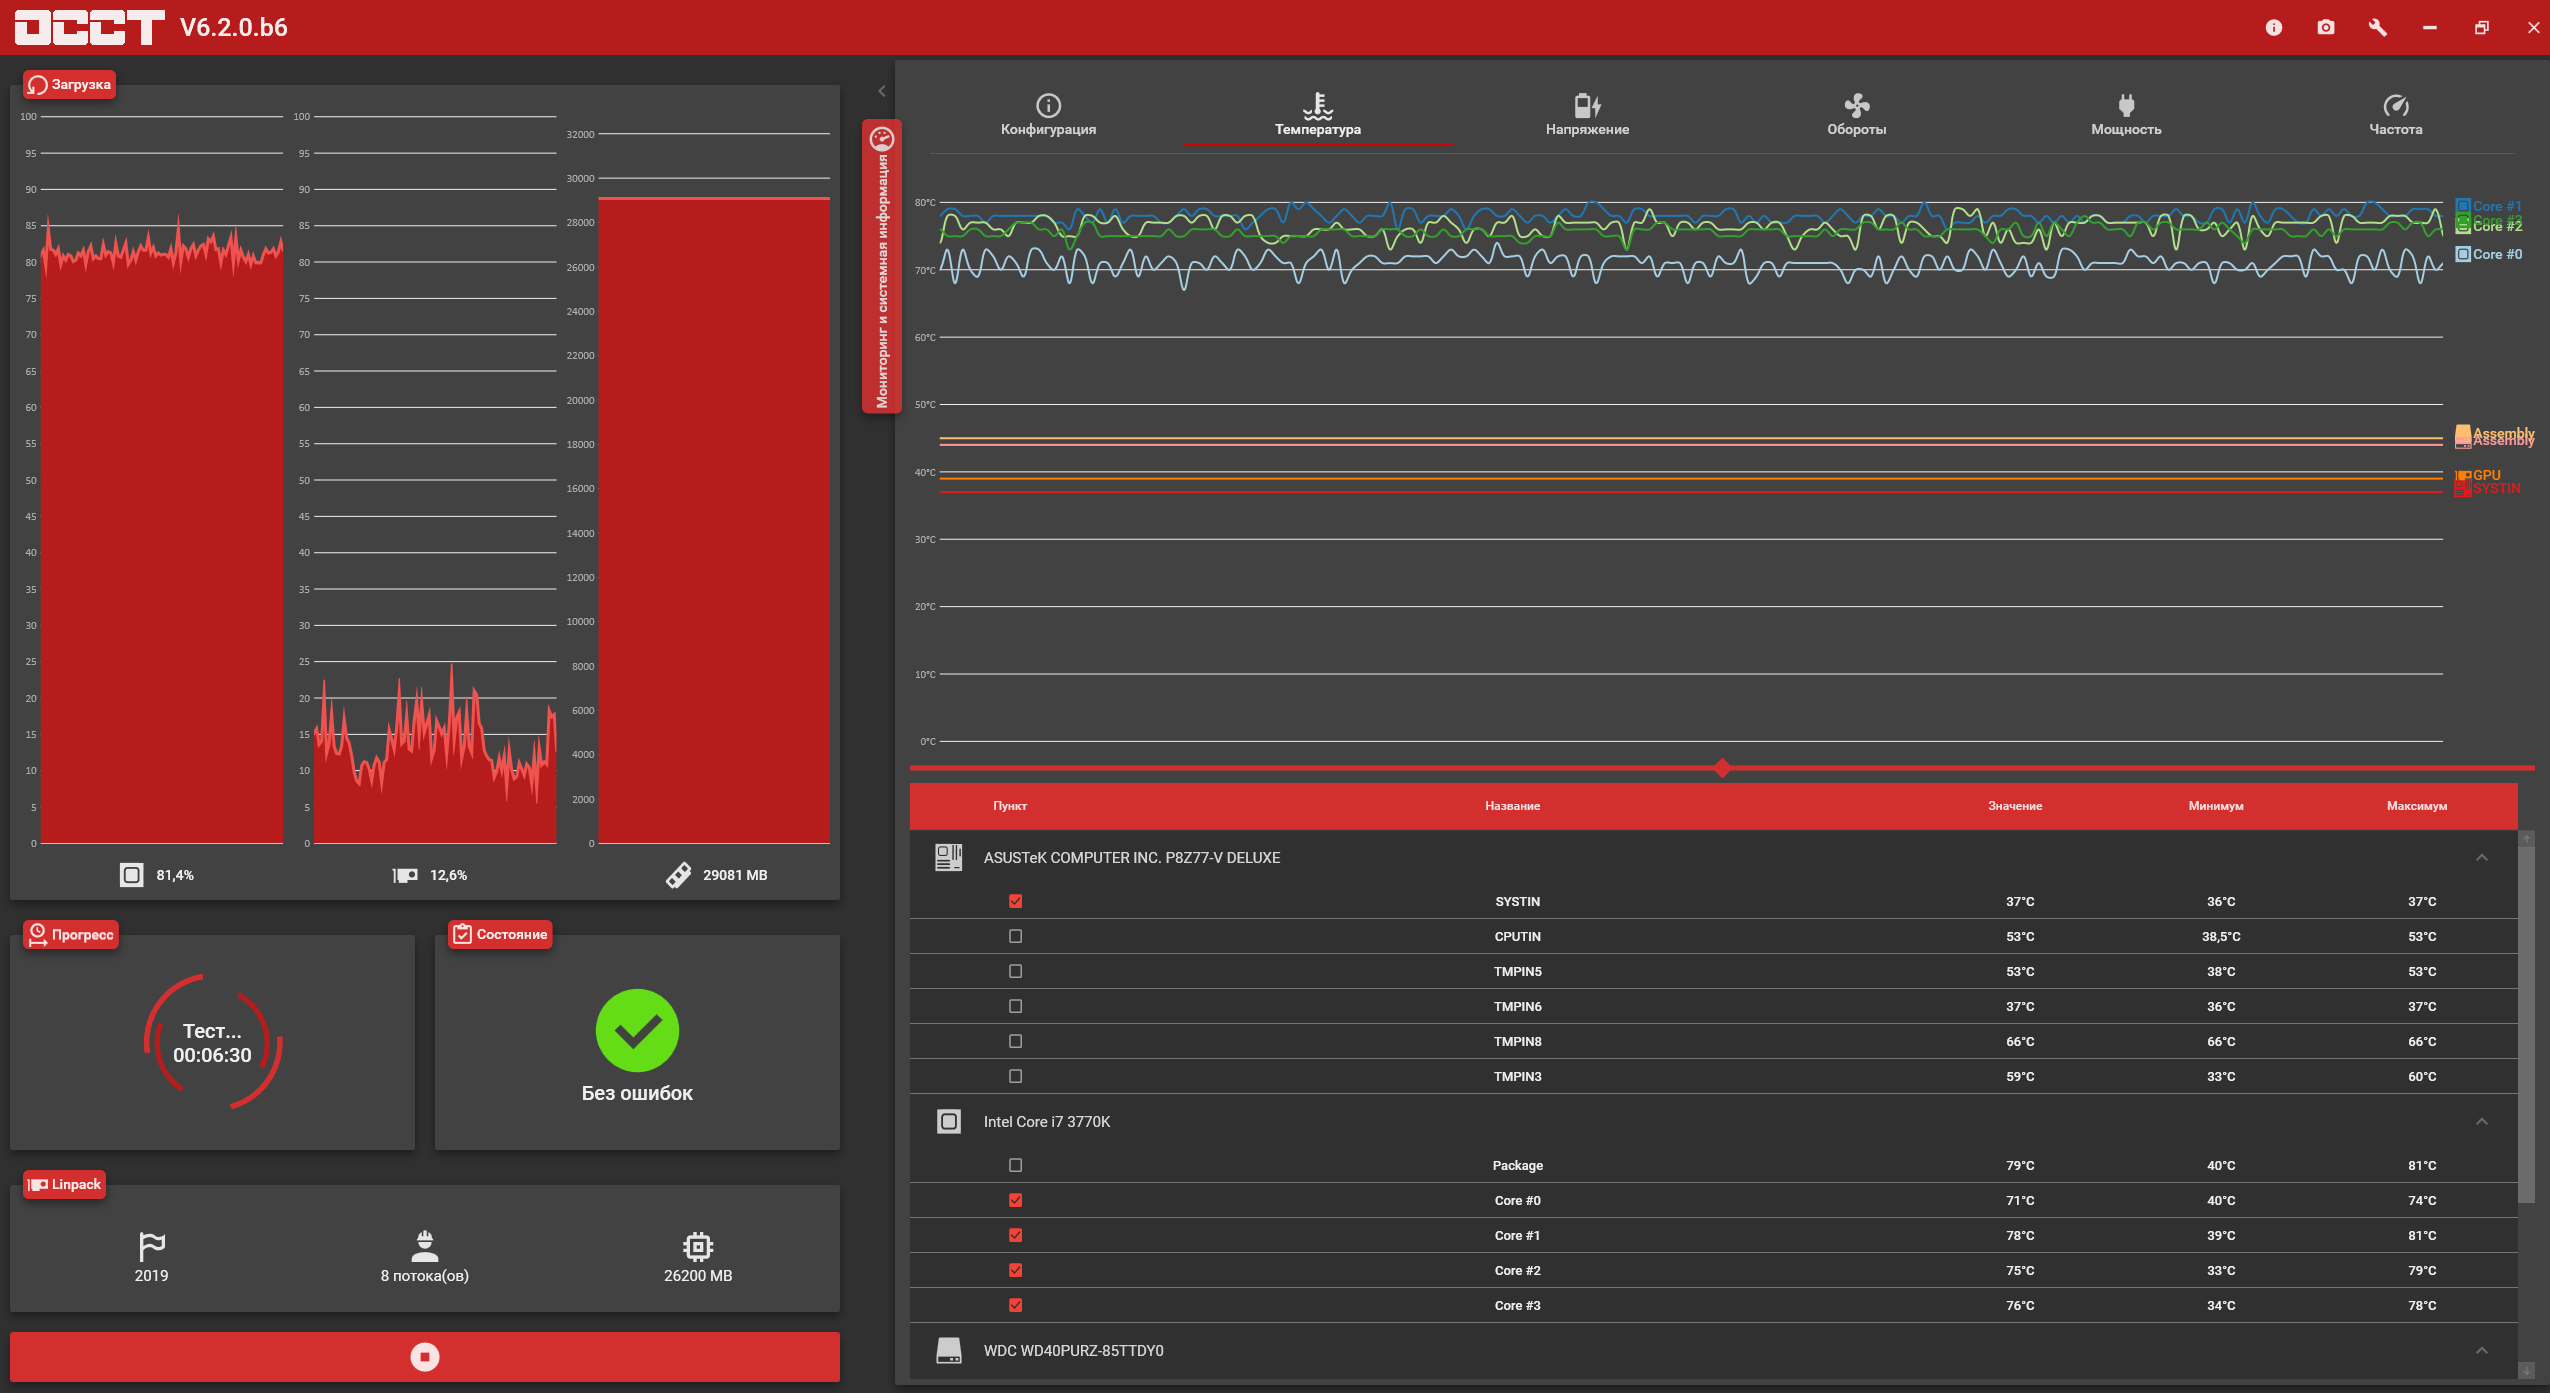Disable Core #0 graph checkbox
This screenshot has width=2550, height=1393.
1015,1200
